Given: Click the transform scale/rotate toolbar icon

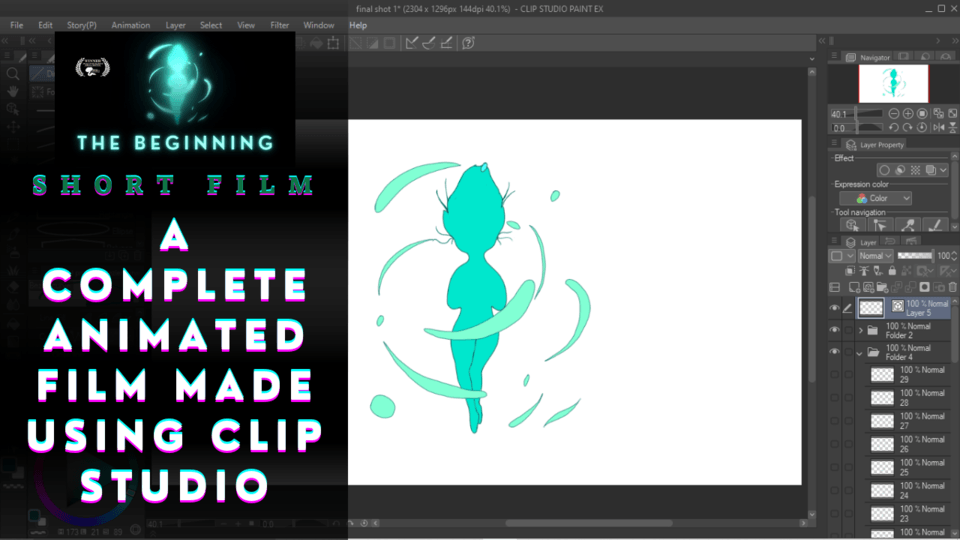Looking at the screenshot, I should 333,43.
